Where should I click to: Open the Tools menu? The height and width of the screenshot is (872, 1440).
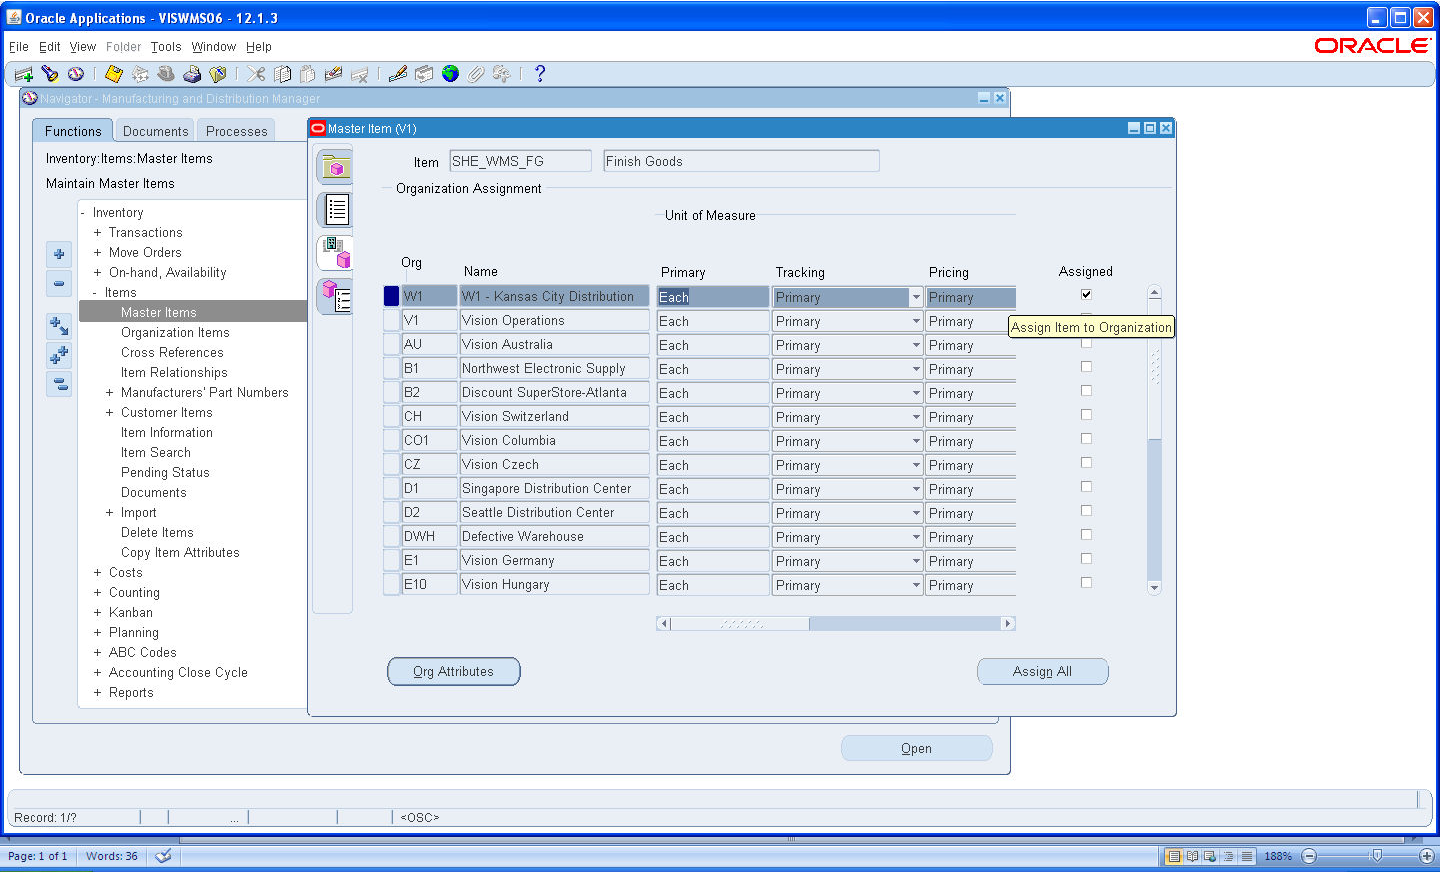[x=166, y=46]
